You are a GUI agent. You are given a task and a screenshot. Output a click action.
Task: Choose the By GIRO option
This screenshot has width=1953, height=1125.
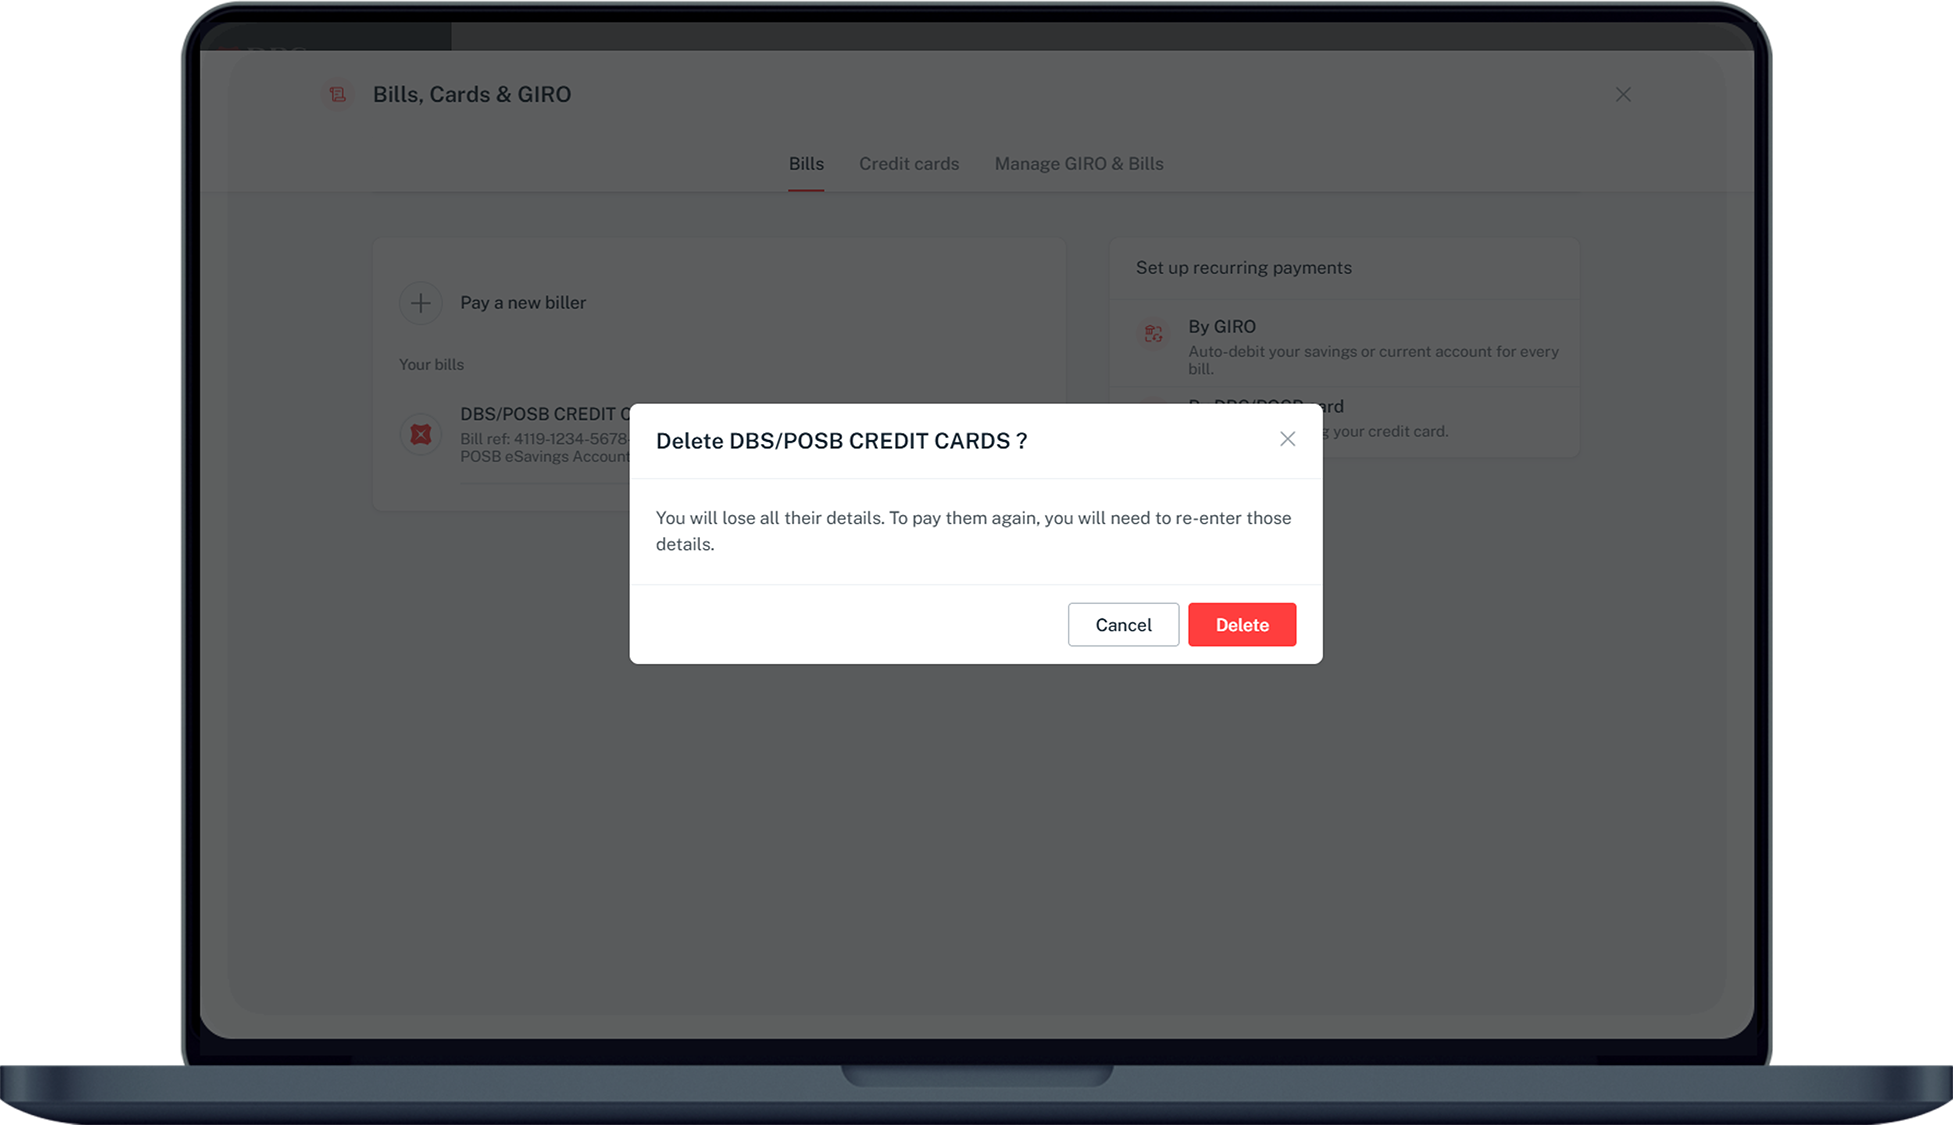point(1222,327)
